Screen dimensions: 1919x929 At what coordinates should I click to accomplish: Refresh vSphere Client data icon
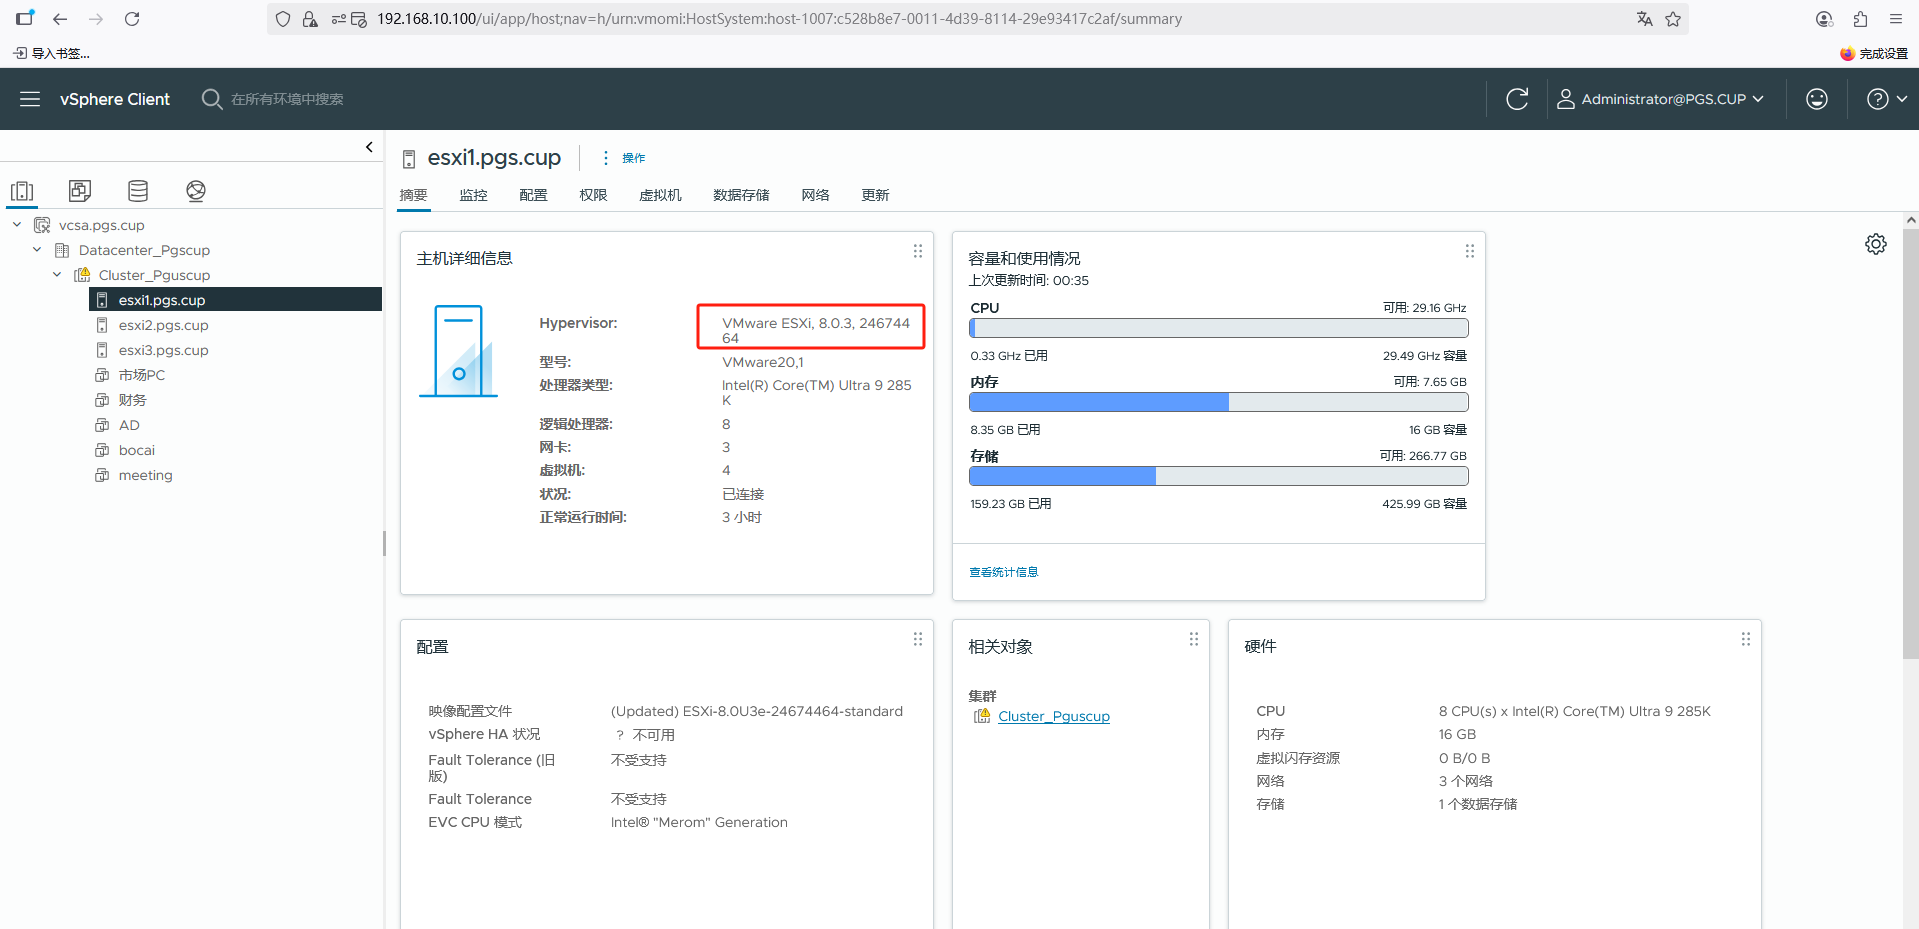point(1517,99)
